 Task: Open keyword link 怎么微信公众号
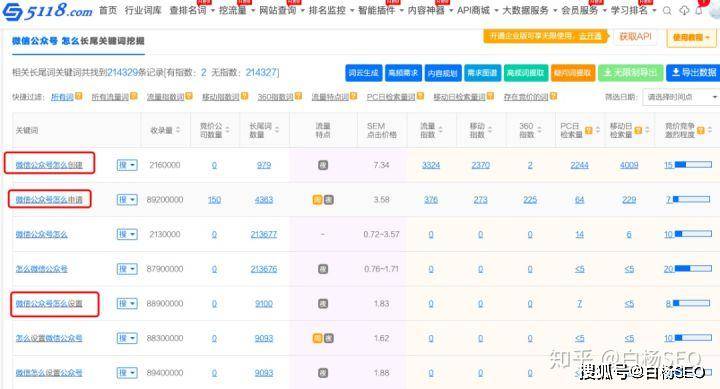click(42, 269)
